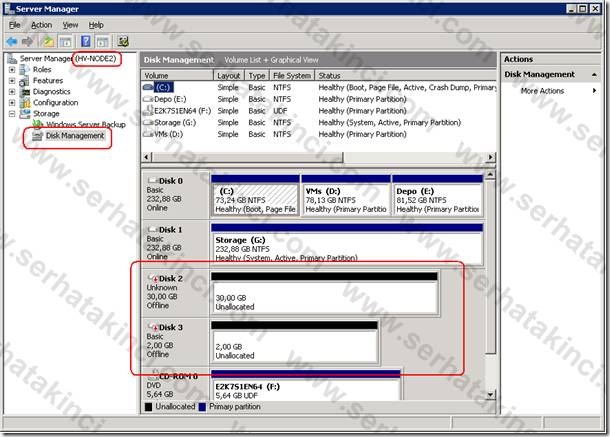The height and width of the screenshot is (437, 610).
Task: Sort by the File System column header
Action: (x=292, y=75)
